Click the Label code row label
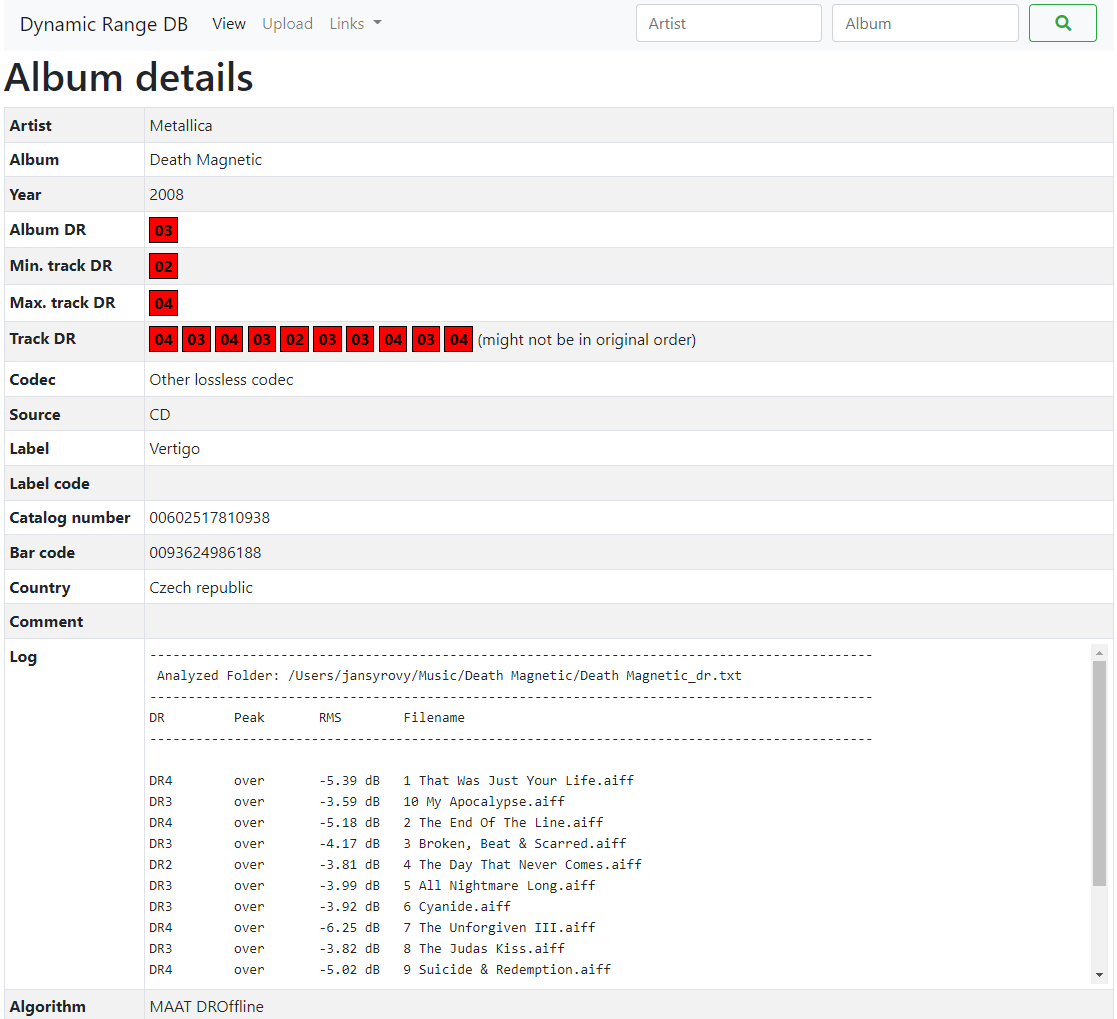 coord(49,484)
